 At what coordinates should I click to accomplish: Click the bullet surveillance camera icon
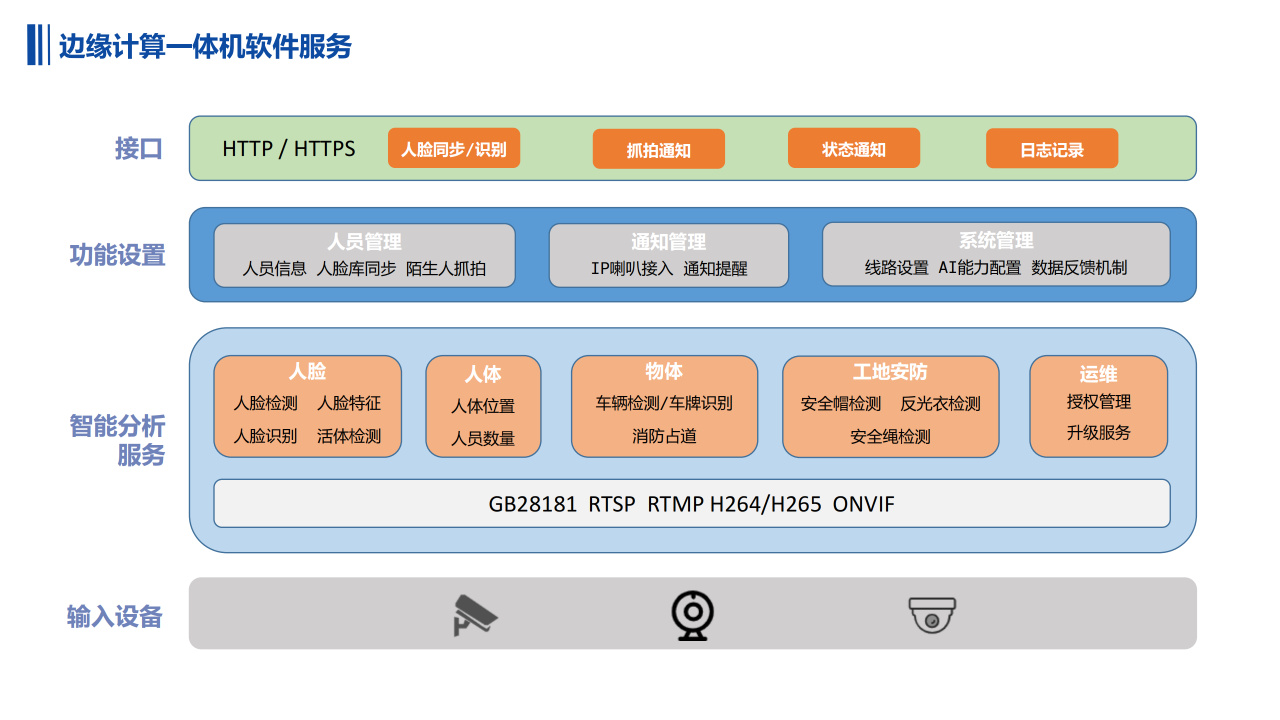[x=475, y=615]
